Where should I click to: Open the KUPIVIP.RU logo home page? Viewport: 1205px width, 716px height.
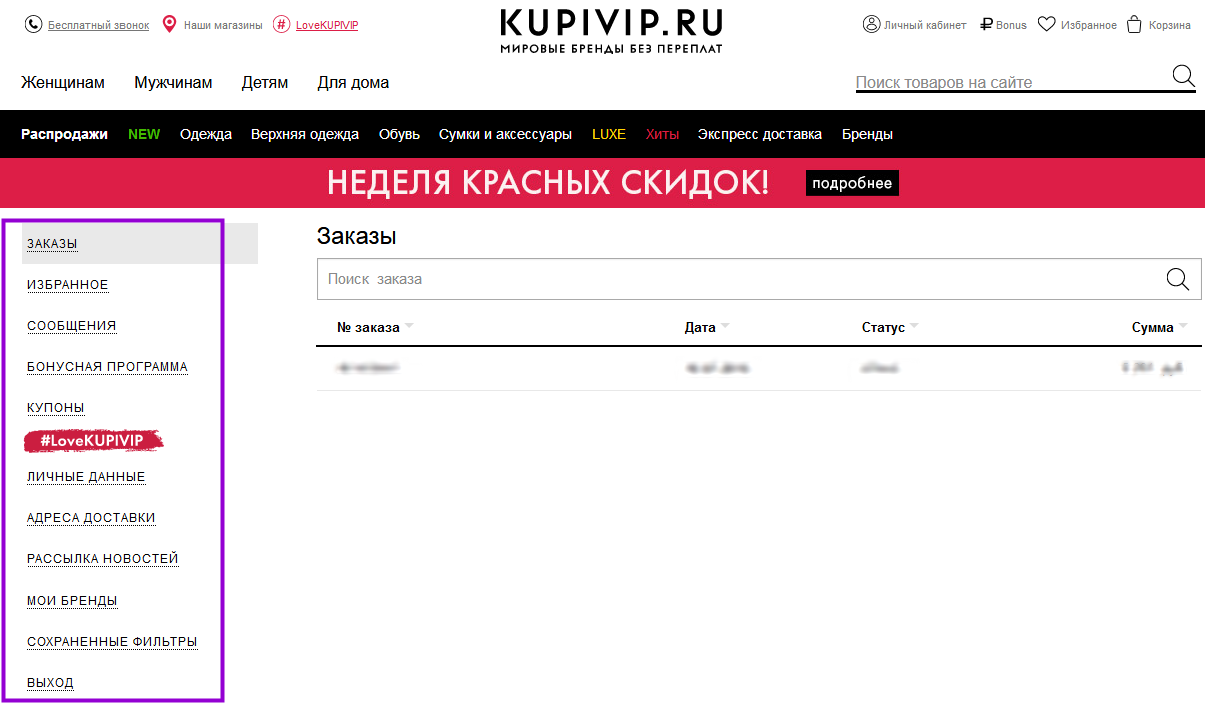coord(611,31)
